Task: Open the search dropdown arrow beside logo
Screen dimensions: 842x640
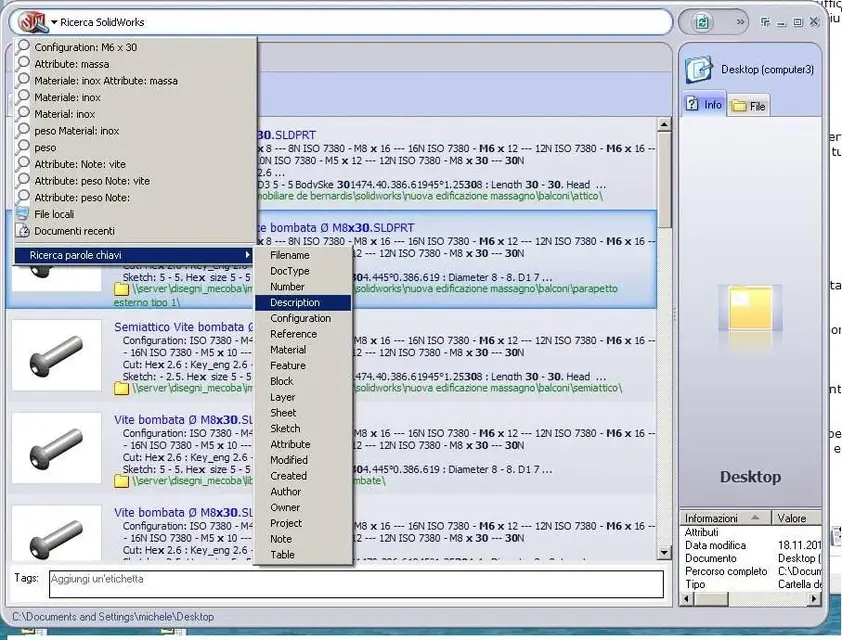Action: pos(54,23)
